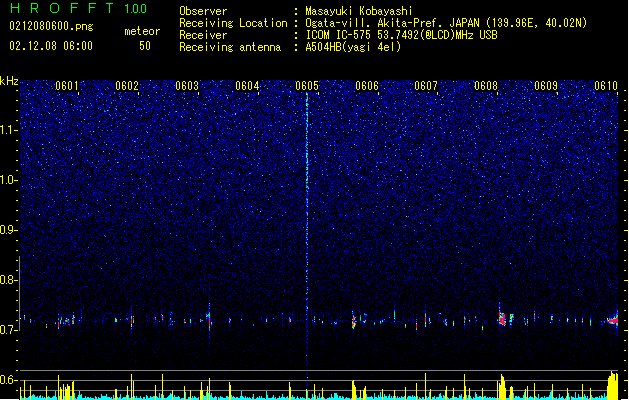The width and height of the screenshot is (629, 400).
Task: Click time marker 0606
Action: 367,86
